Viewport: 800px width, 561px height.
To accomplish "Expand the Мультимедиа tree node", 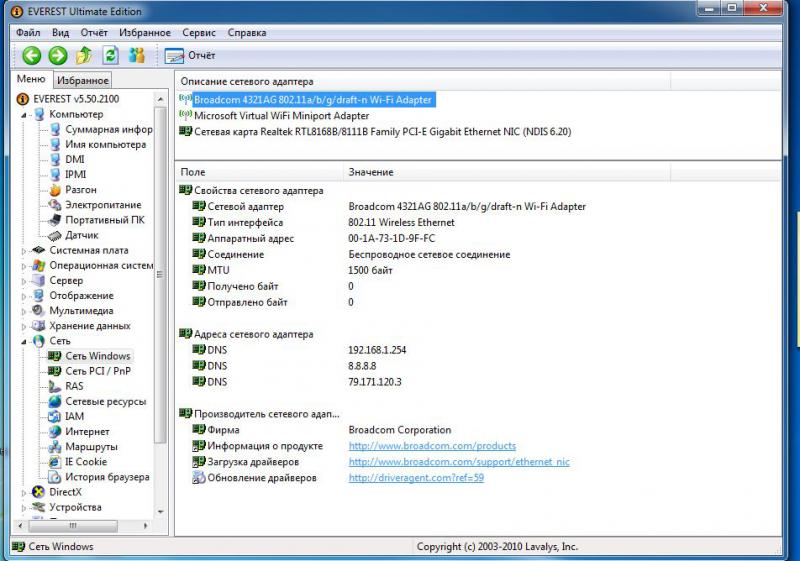I will [23, 312].
